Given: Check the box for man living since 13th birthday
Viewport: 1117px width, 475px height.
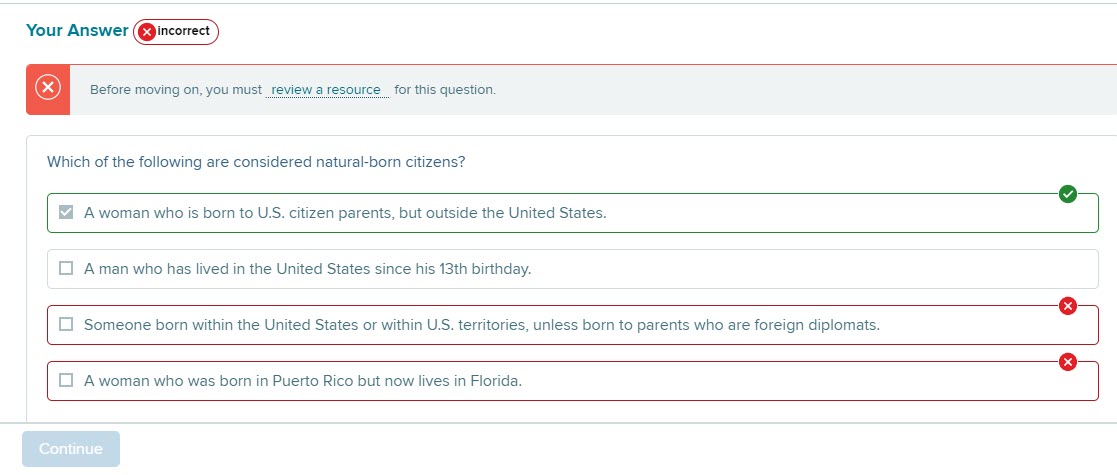Looking at the screenshot, I should 66,268.
